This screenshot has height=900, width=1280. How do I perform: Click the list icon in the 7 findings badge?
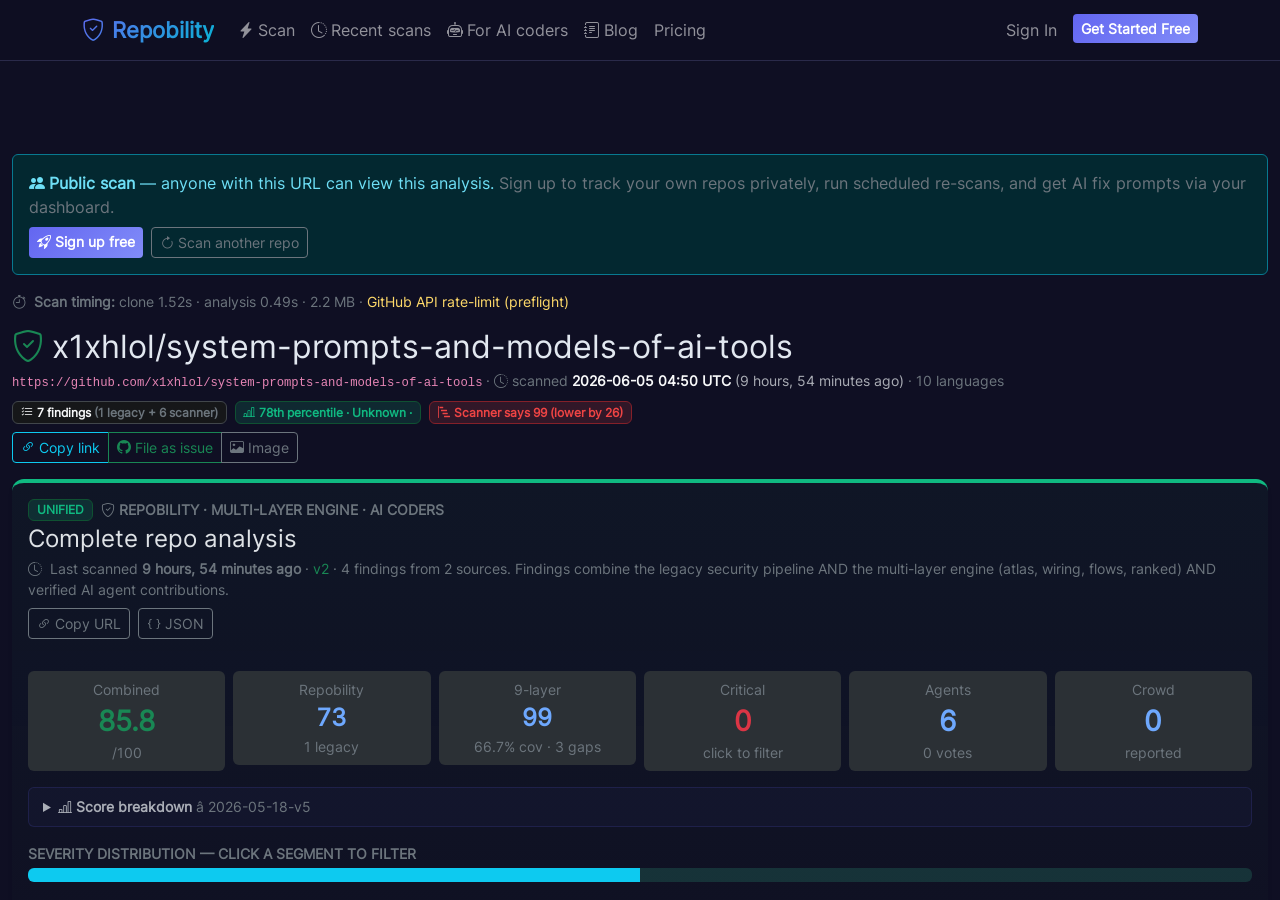[27, 412]
